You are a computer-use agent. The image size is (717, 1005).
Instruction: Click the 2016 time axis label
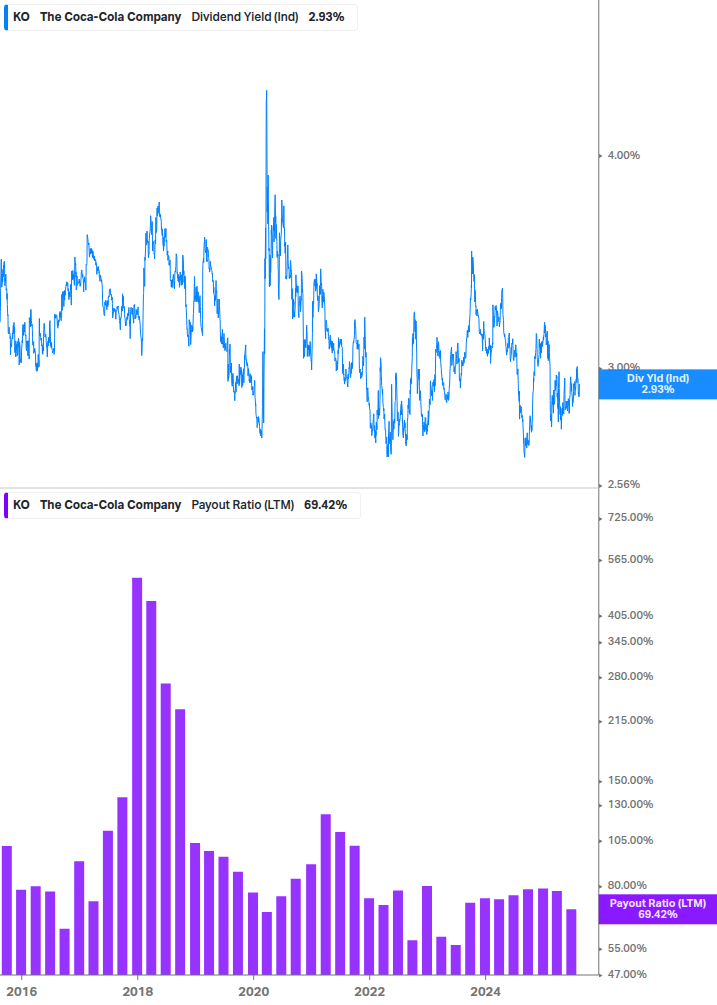(21, 992)
